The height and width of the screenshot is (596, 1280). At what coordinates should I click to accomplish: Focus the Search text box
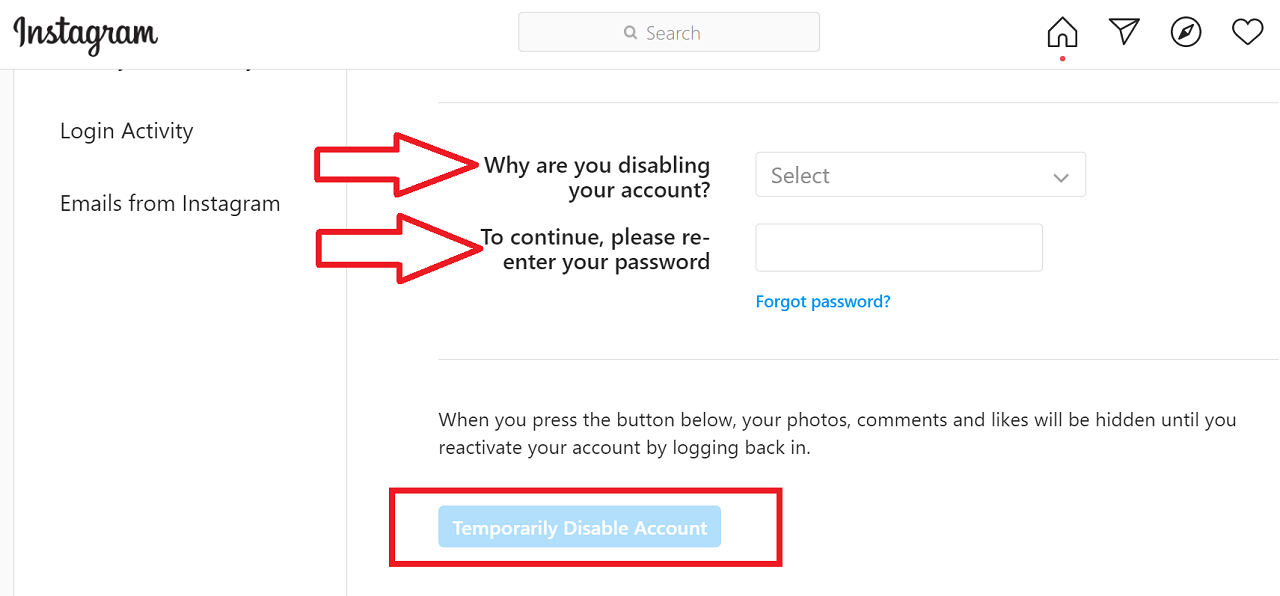tap(669, 32)
